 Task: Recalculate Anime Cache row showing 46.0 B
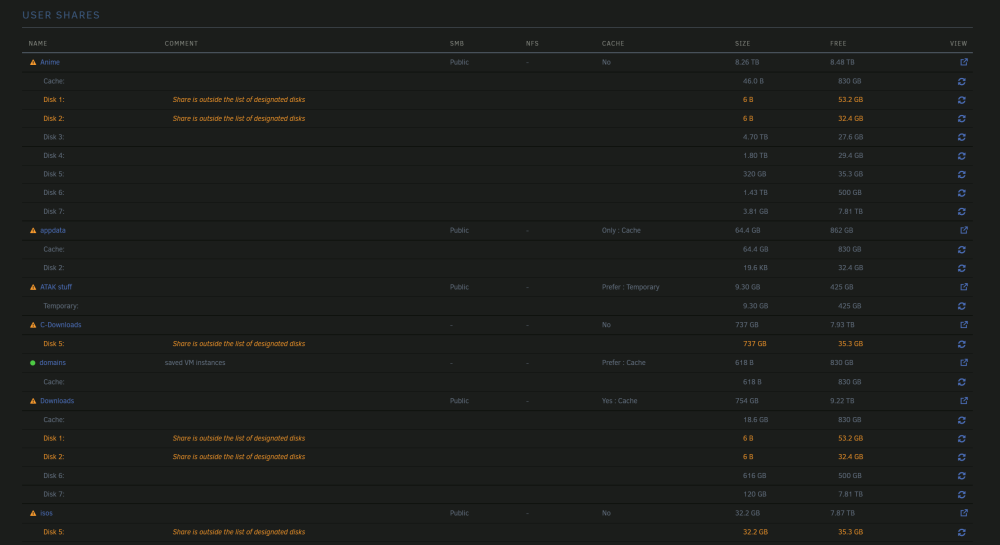(x=962, y=82)
